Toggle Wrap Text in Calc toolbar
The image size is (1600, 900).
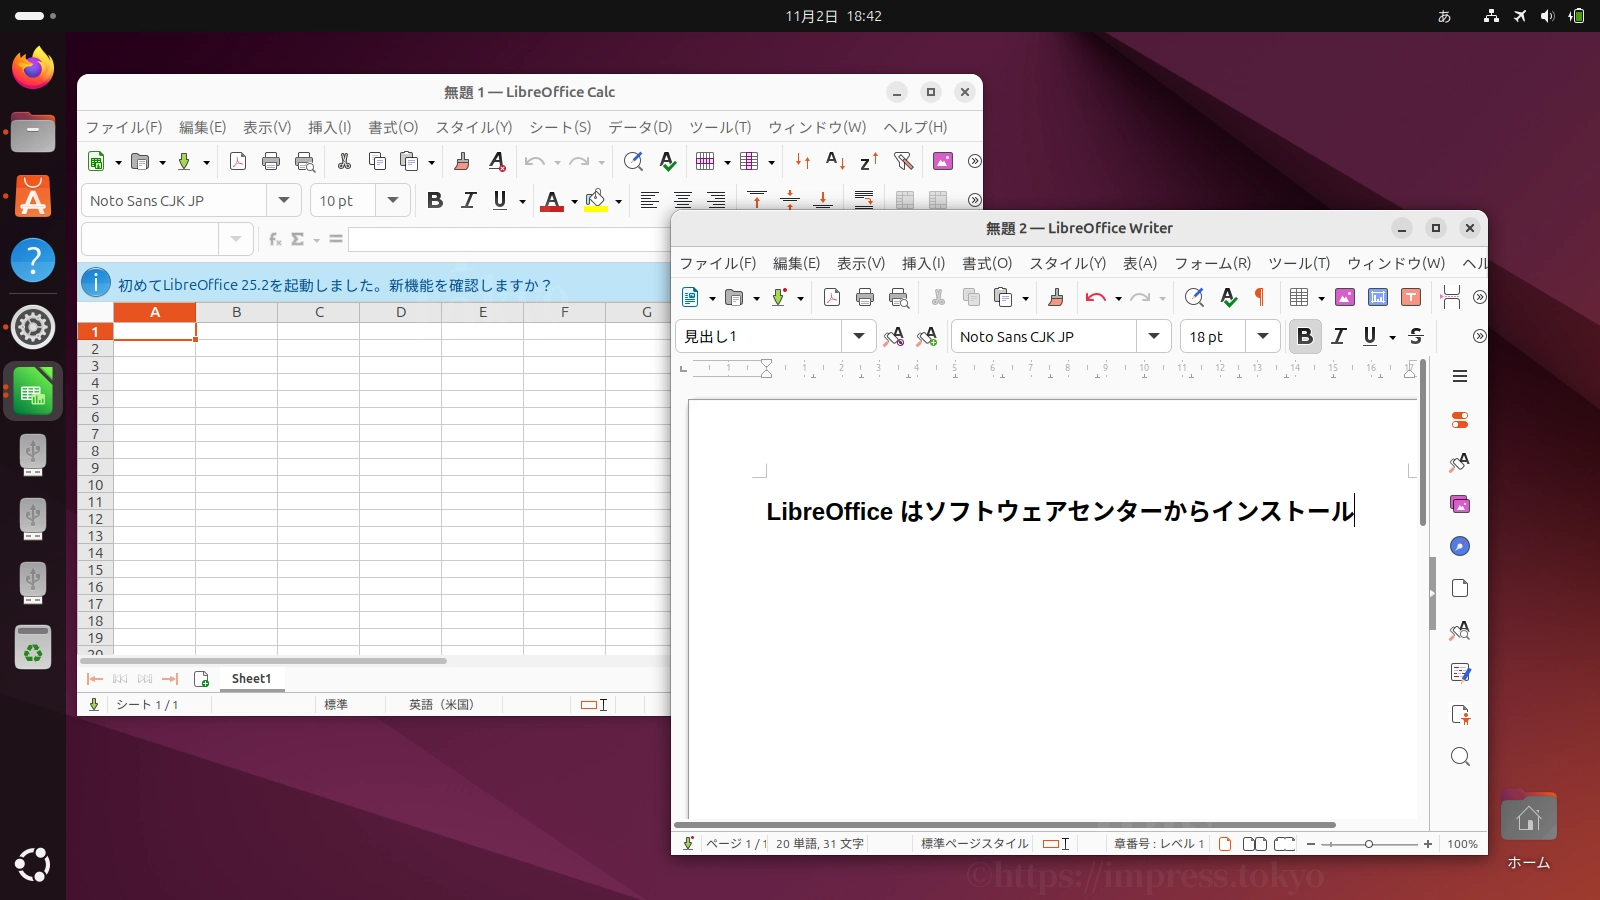864,200
